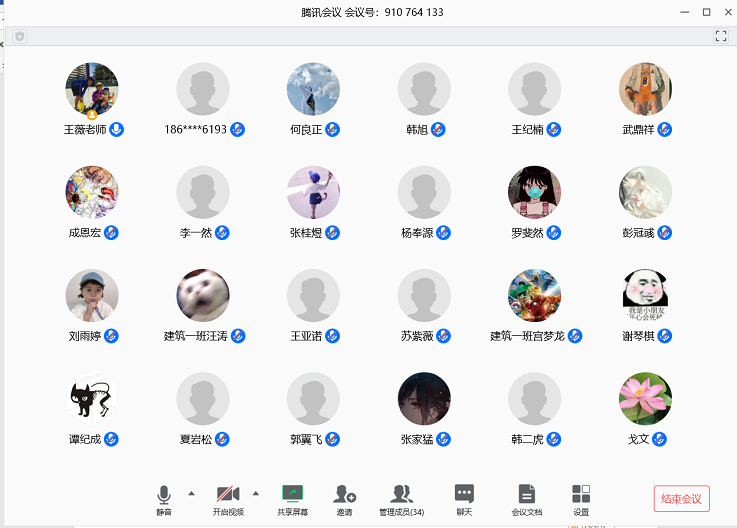Open the 邀请 invite icon

coord(344,494)
